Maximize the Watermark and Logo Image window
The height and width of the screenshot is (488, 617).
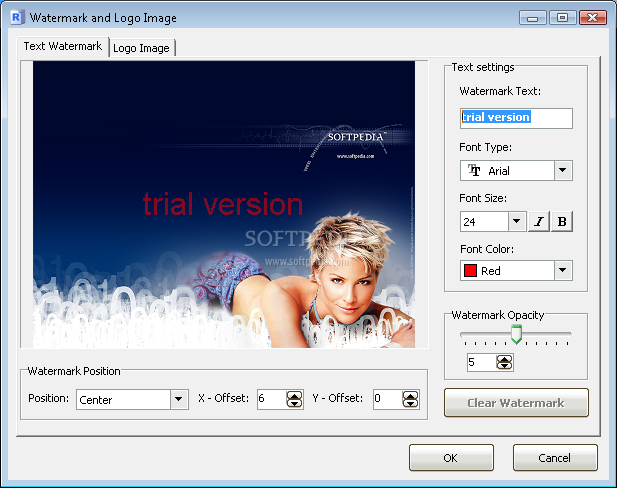click(563, 18)
